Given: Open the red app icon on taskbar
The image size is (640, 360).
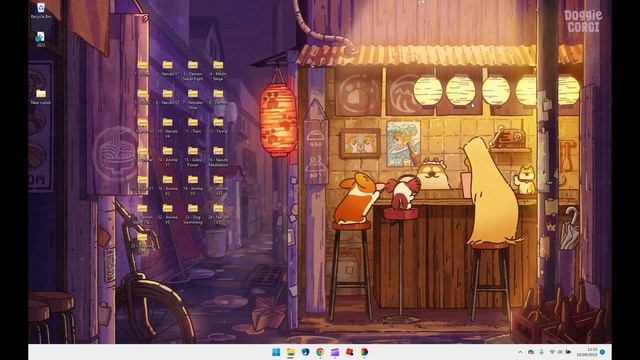Looking at the screenshot, I should (x=349, y=352).
